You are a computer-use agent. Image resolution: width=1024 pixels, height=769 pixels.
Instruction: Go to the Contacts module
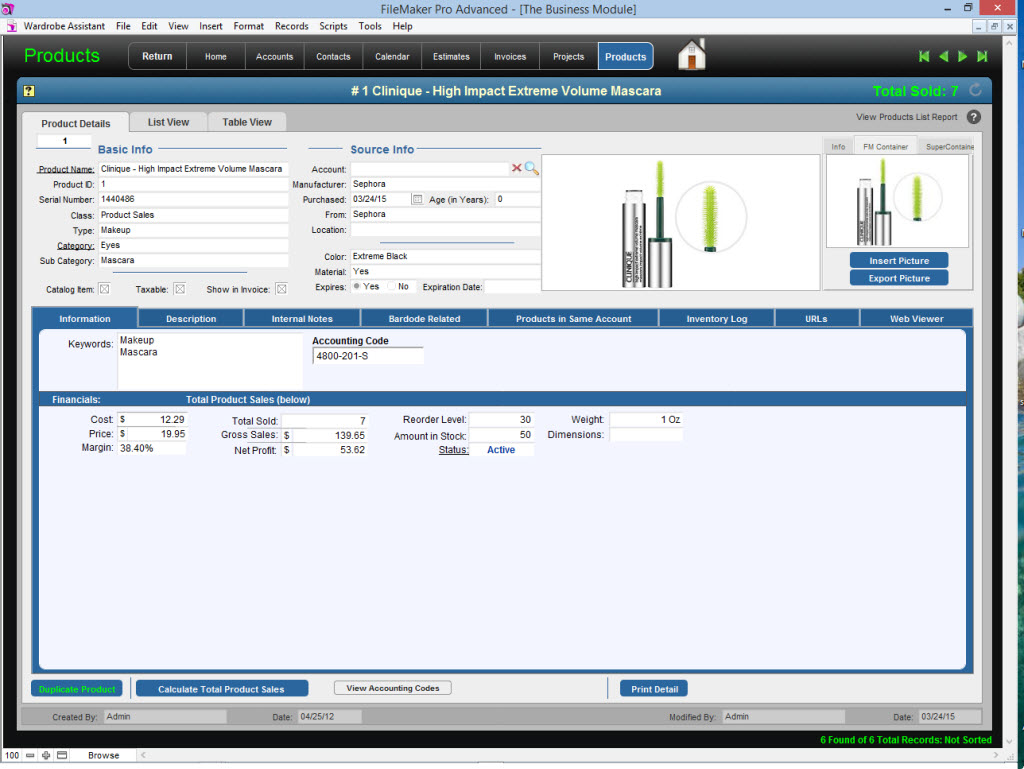pyautogui.click(x=333, y=56)
